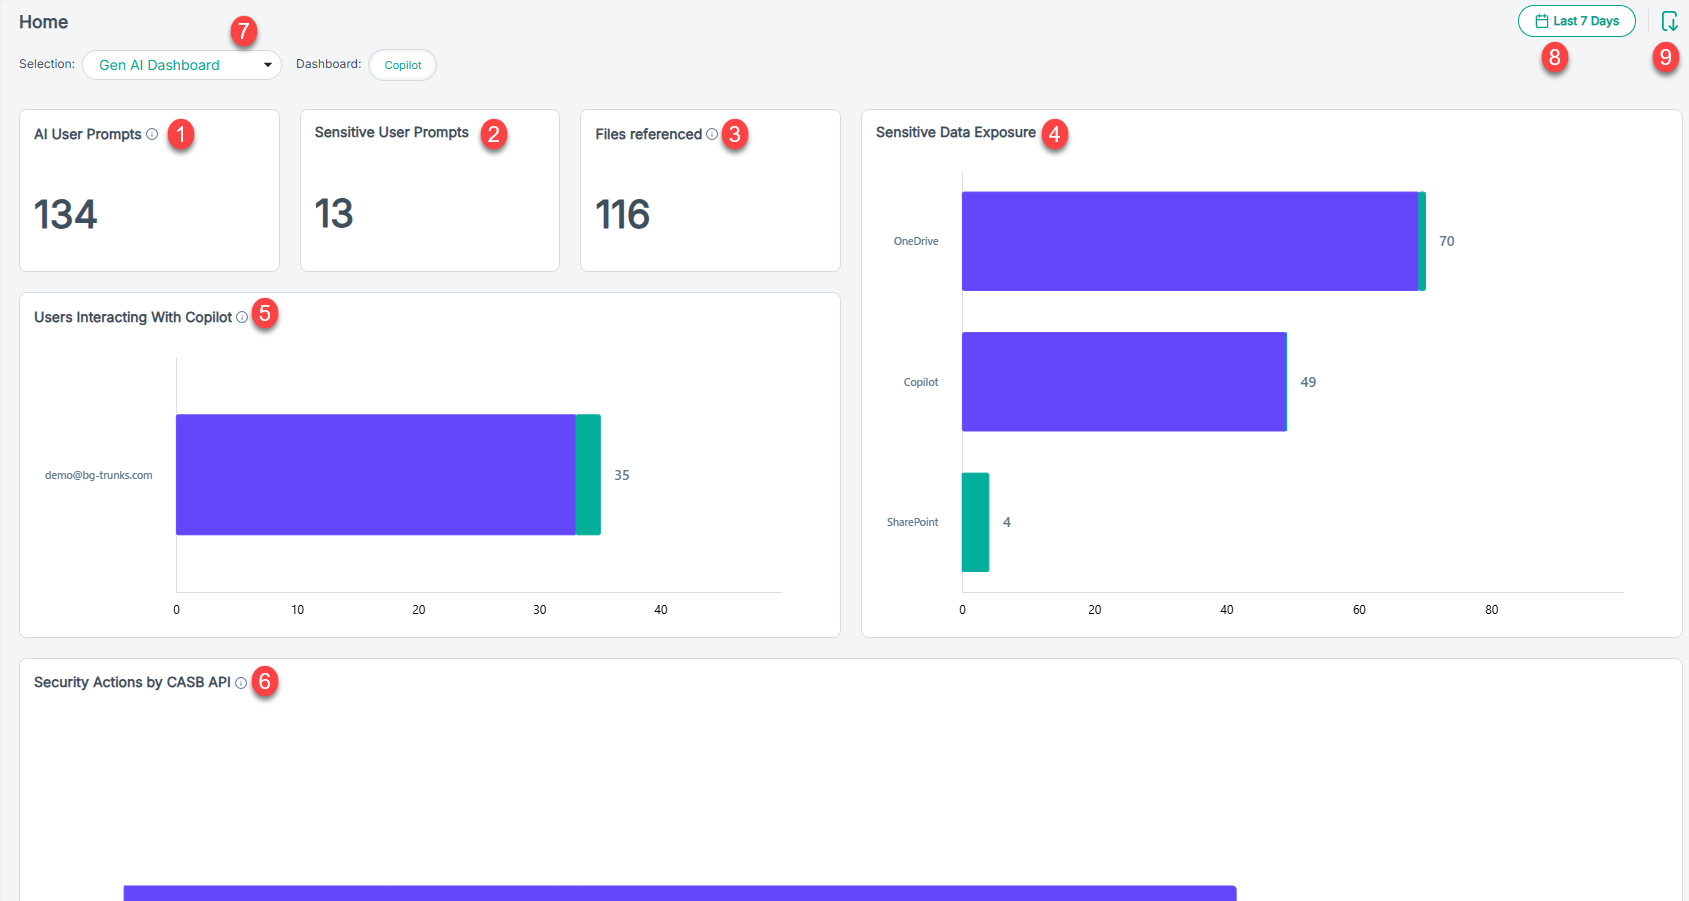This screenshot has height=901, width=1689.
Task: Click the info icon beside Files referenced
Action: (712, 134)
